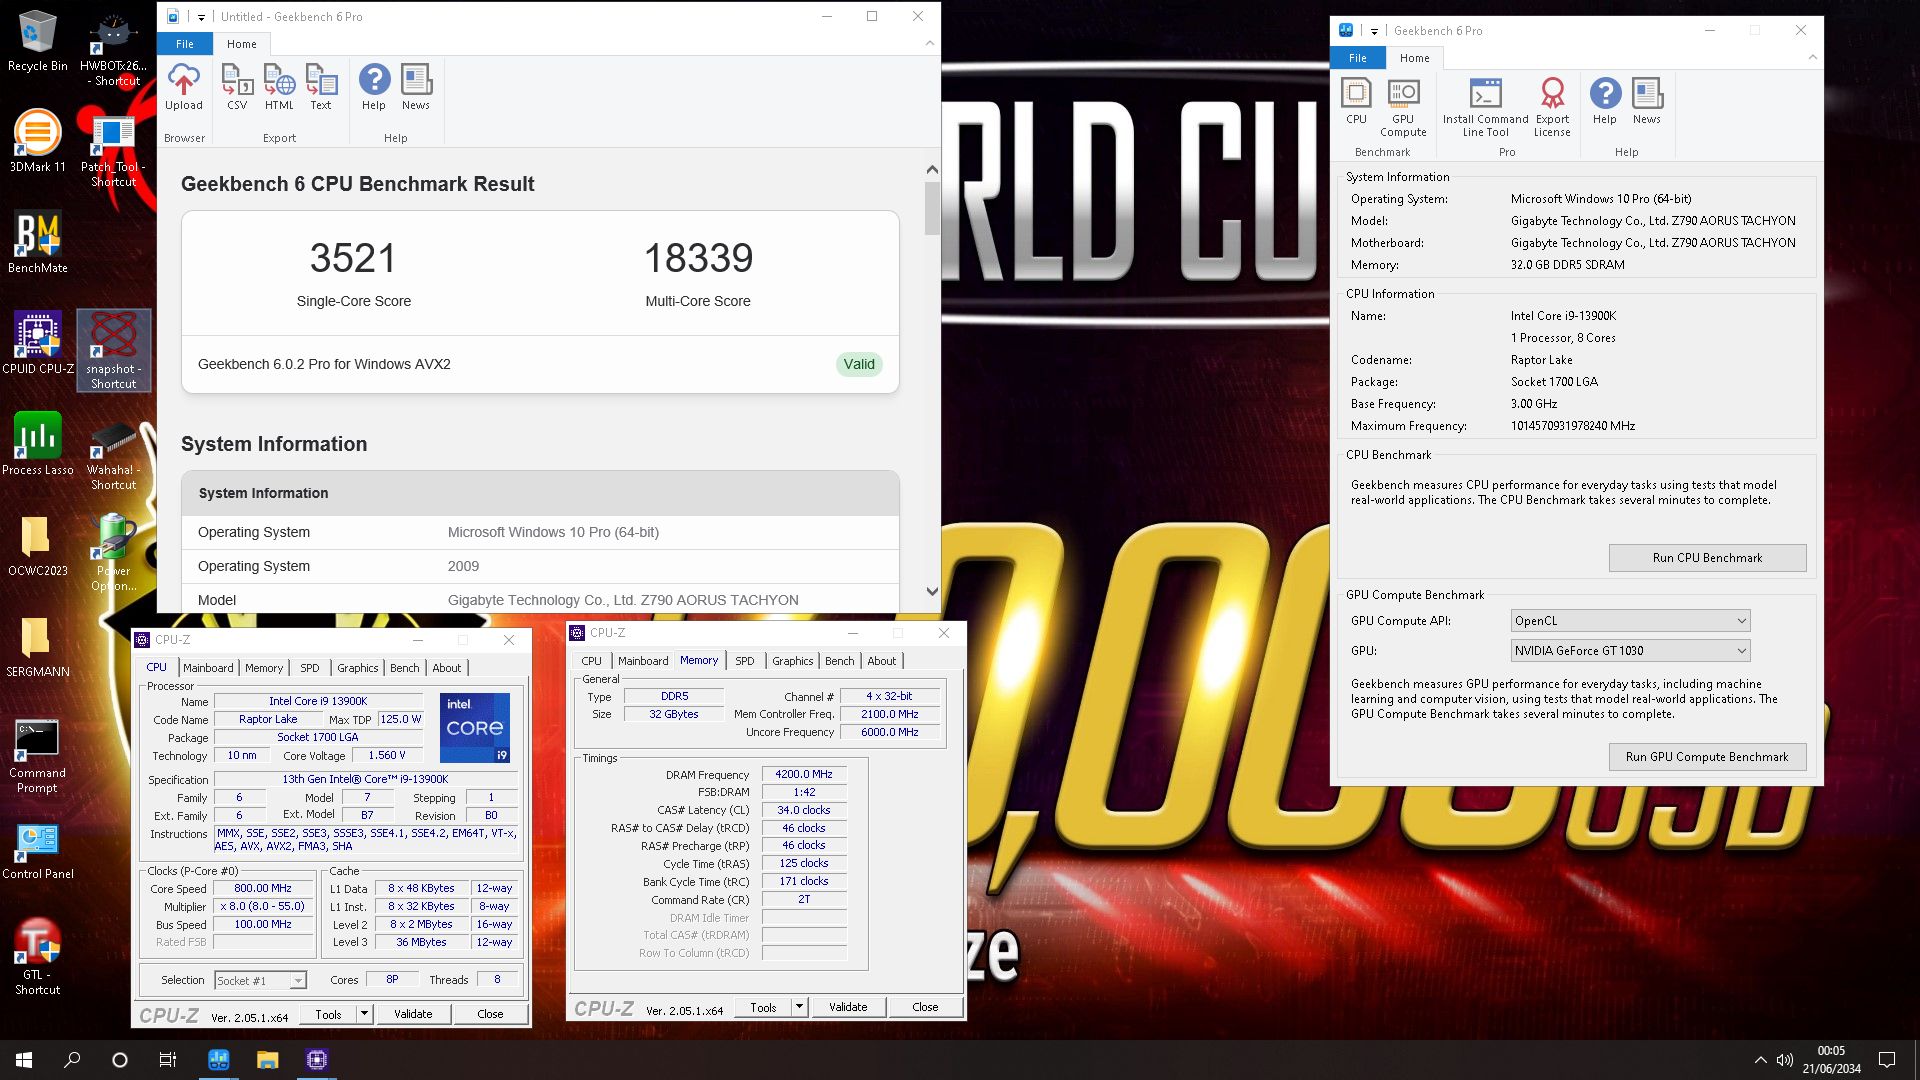Click Tools button in left CPU-Z window
The height and width of the screenshot is (1080, 1920).
point(328,1014)
